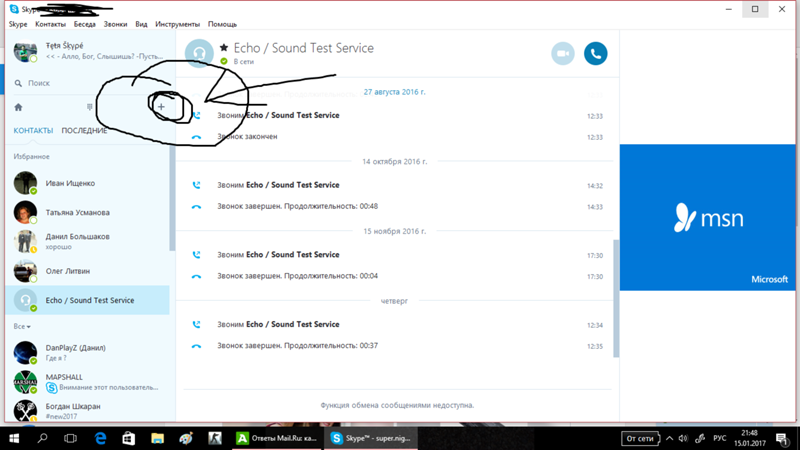Start a video call with Echo

tap(563, 54)
